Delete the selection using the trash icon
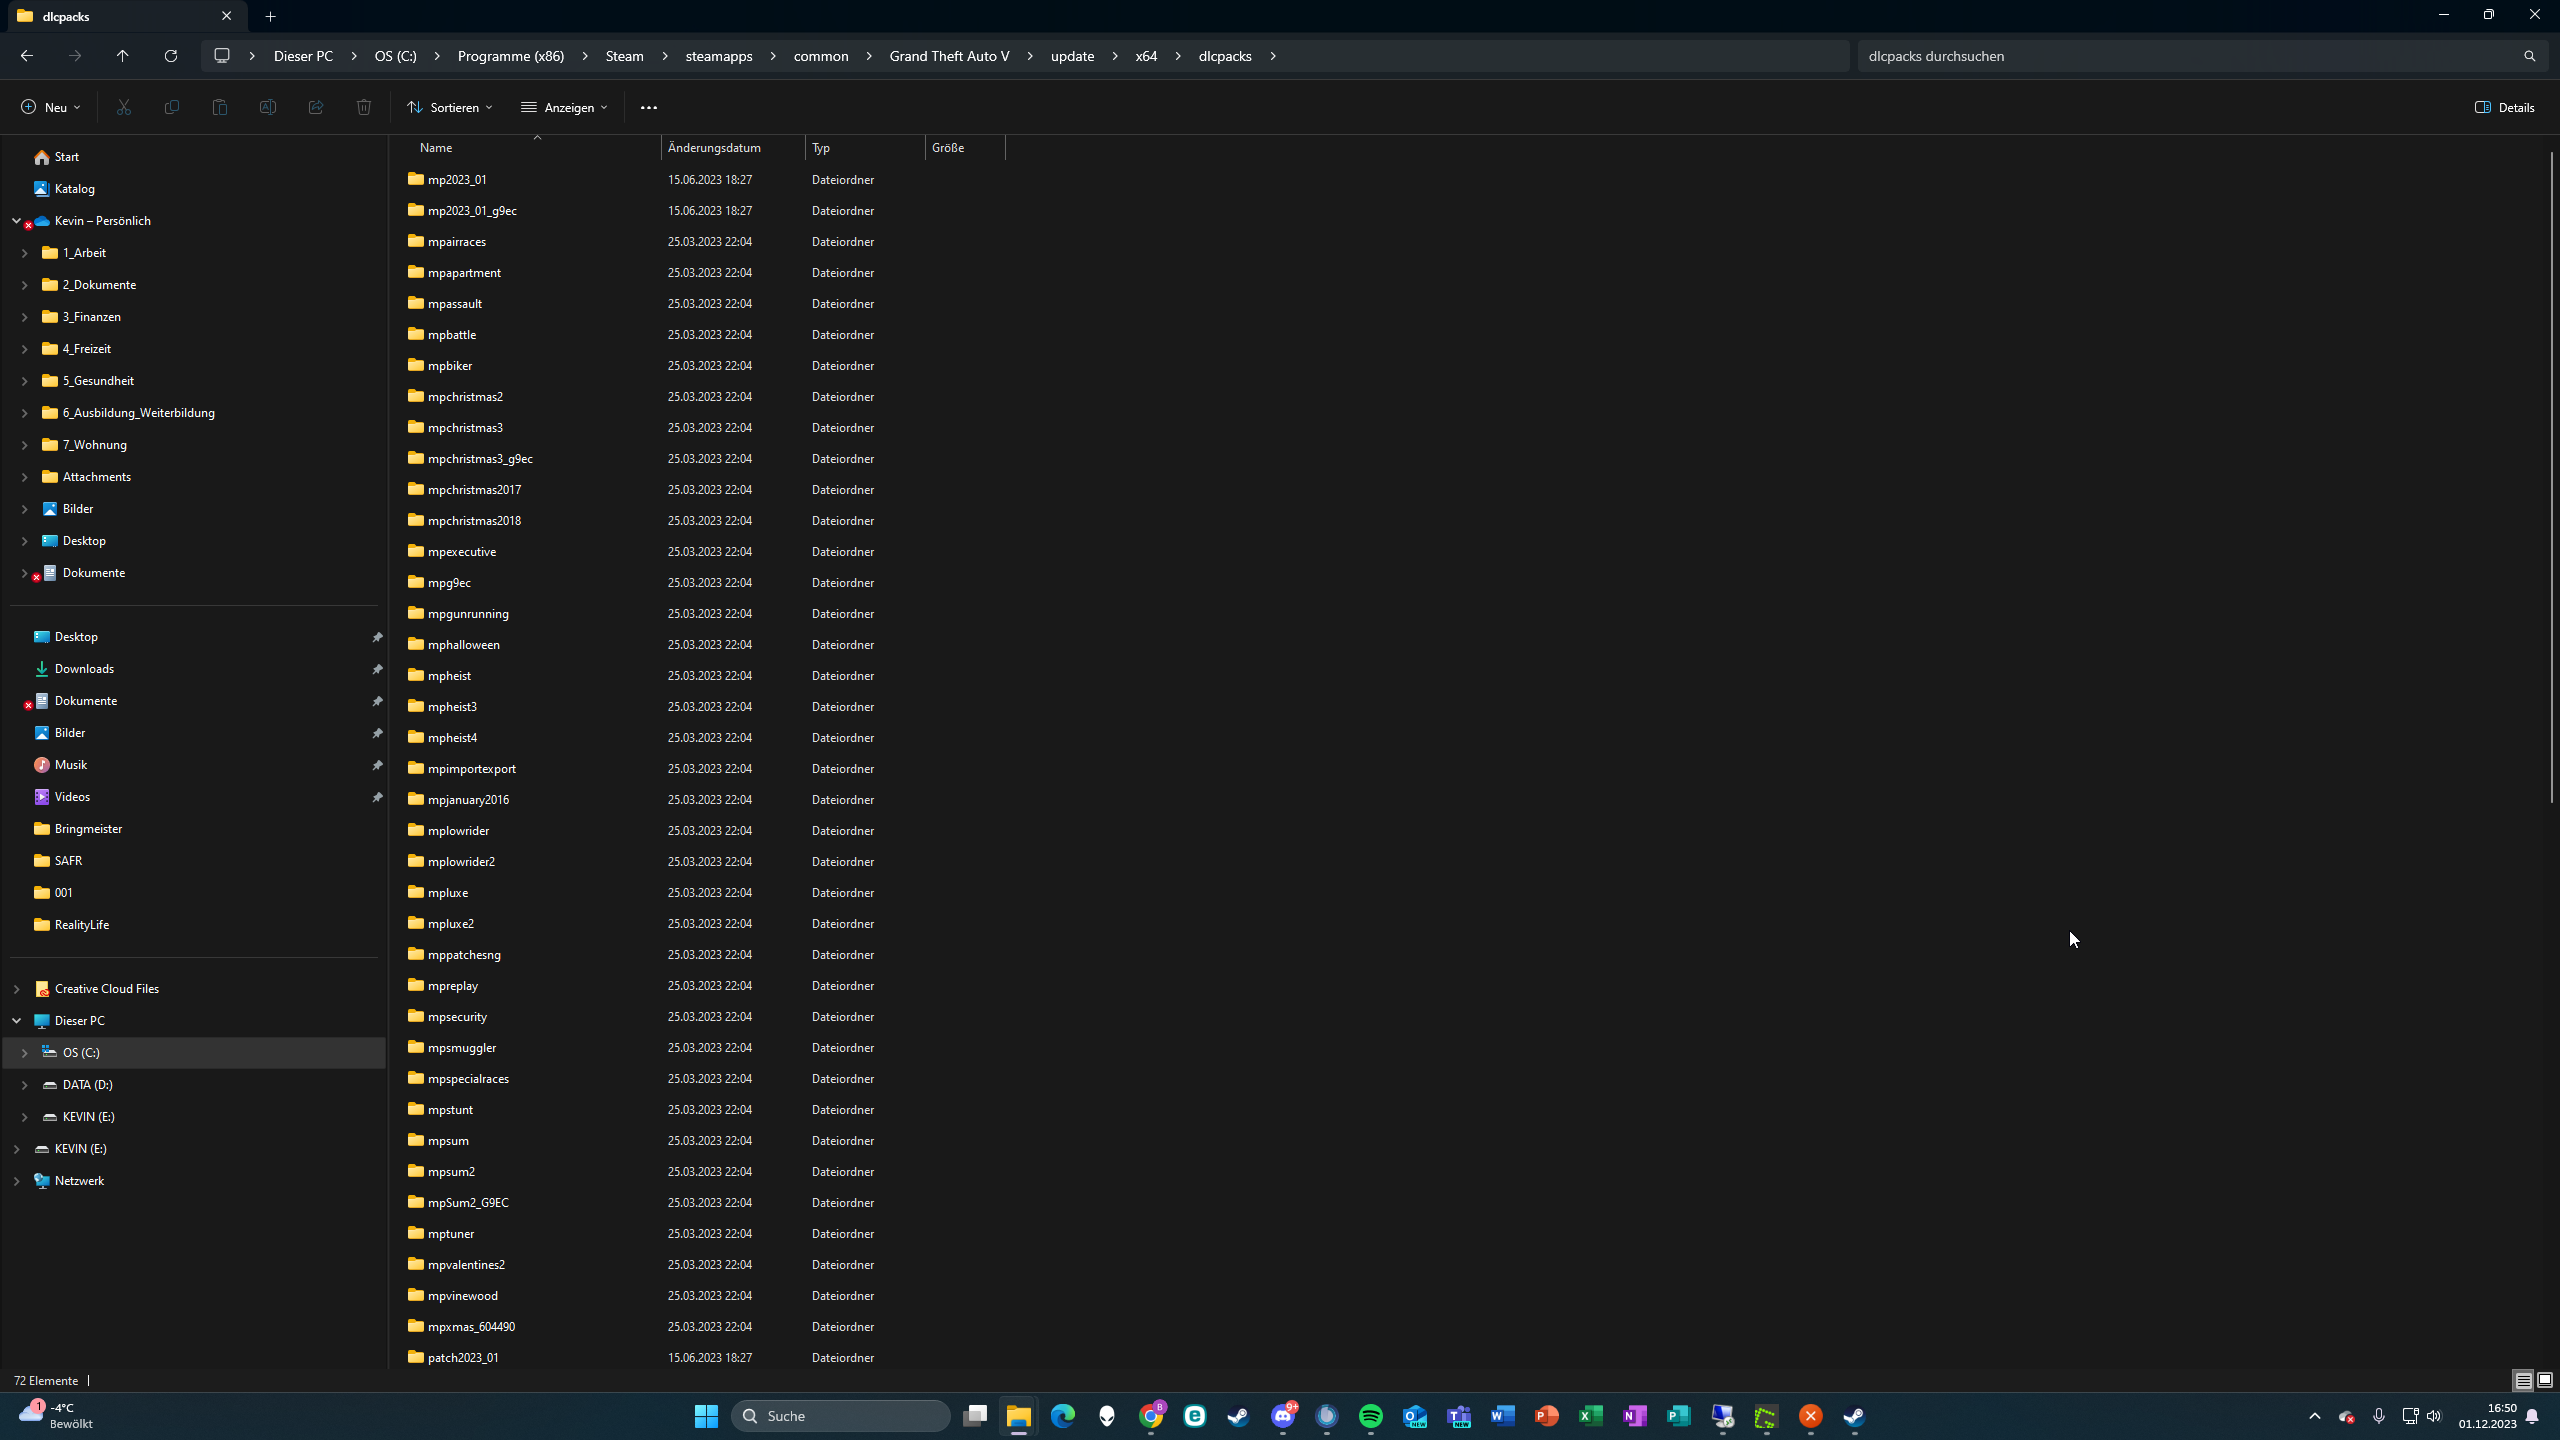 click(x=363, y=107)
